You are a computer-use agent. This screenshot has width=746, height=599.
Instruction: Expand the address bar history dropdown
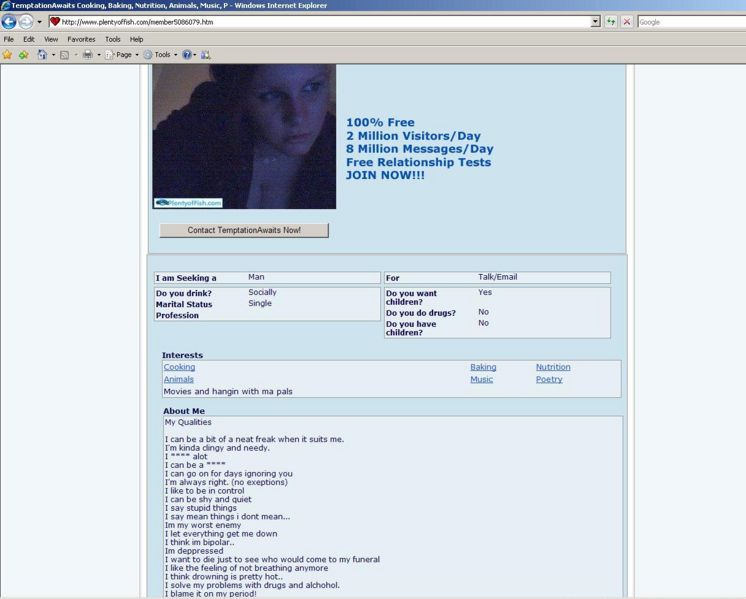596,21
